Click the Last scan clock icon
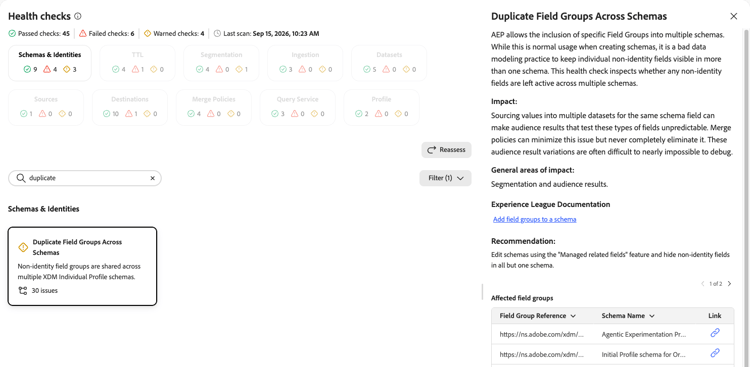Viewport: 750px width, 367px height. (217, 33)
